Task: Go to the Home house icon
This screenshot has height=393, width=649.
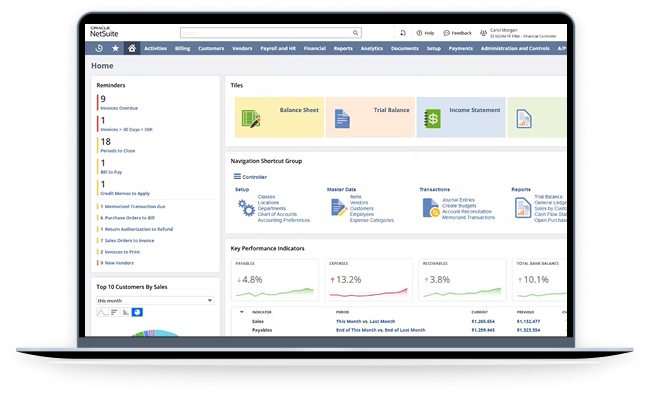Action: coord(132,48)
